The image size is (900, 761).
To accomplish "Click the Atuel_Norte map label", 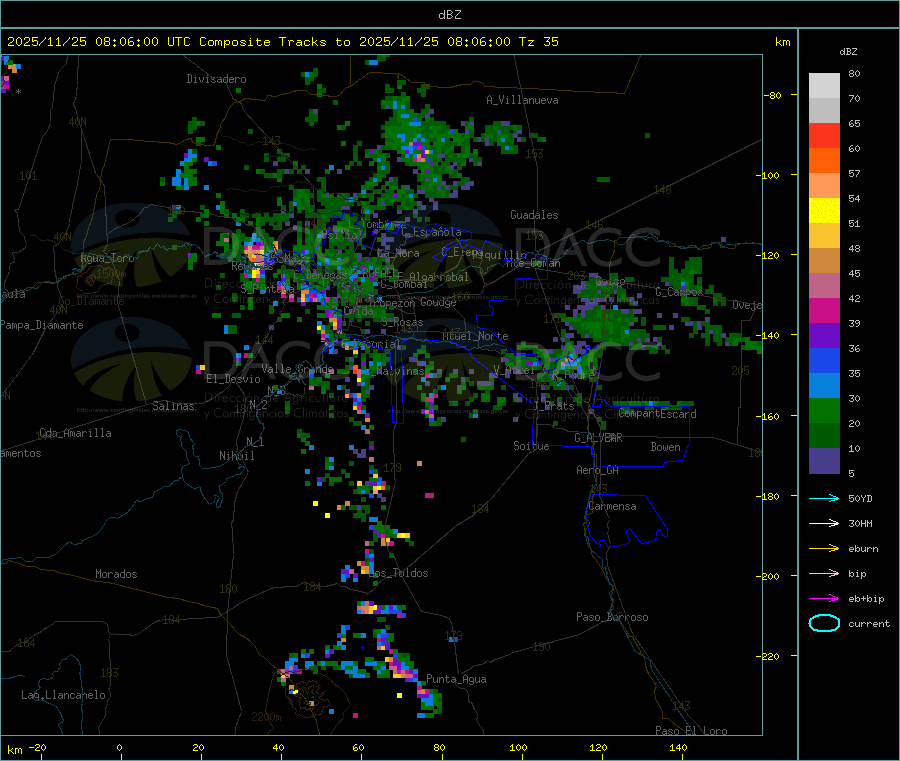I will tap(475, 336).
